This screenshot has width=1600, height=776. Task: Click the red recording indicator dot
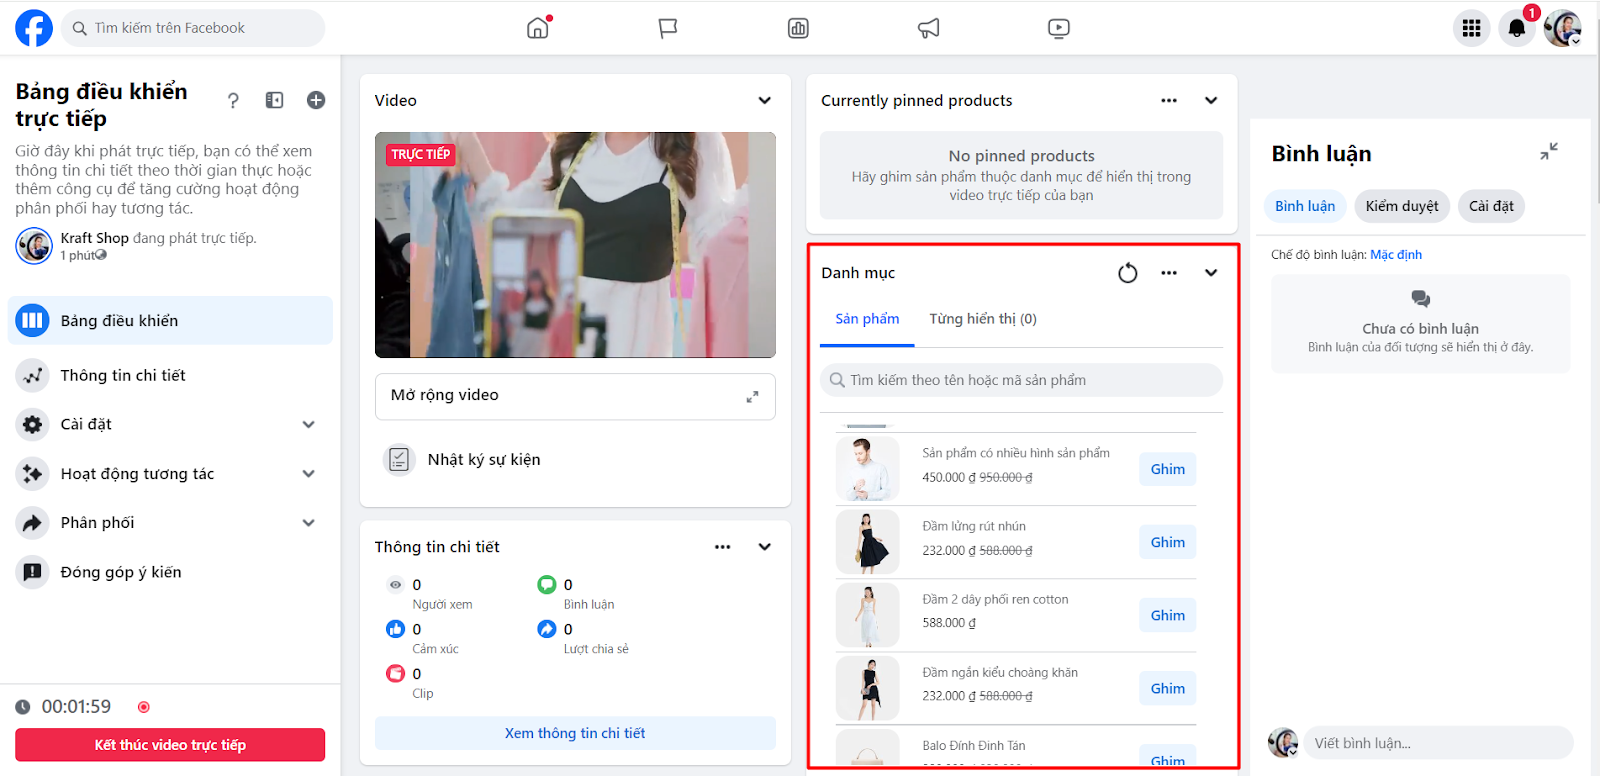pos(143,707)
